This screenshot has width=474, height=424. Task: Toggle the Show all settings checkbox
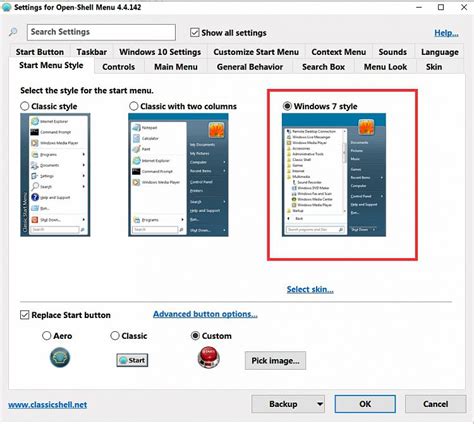coord(195,32)
